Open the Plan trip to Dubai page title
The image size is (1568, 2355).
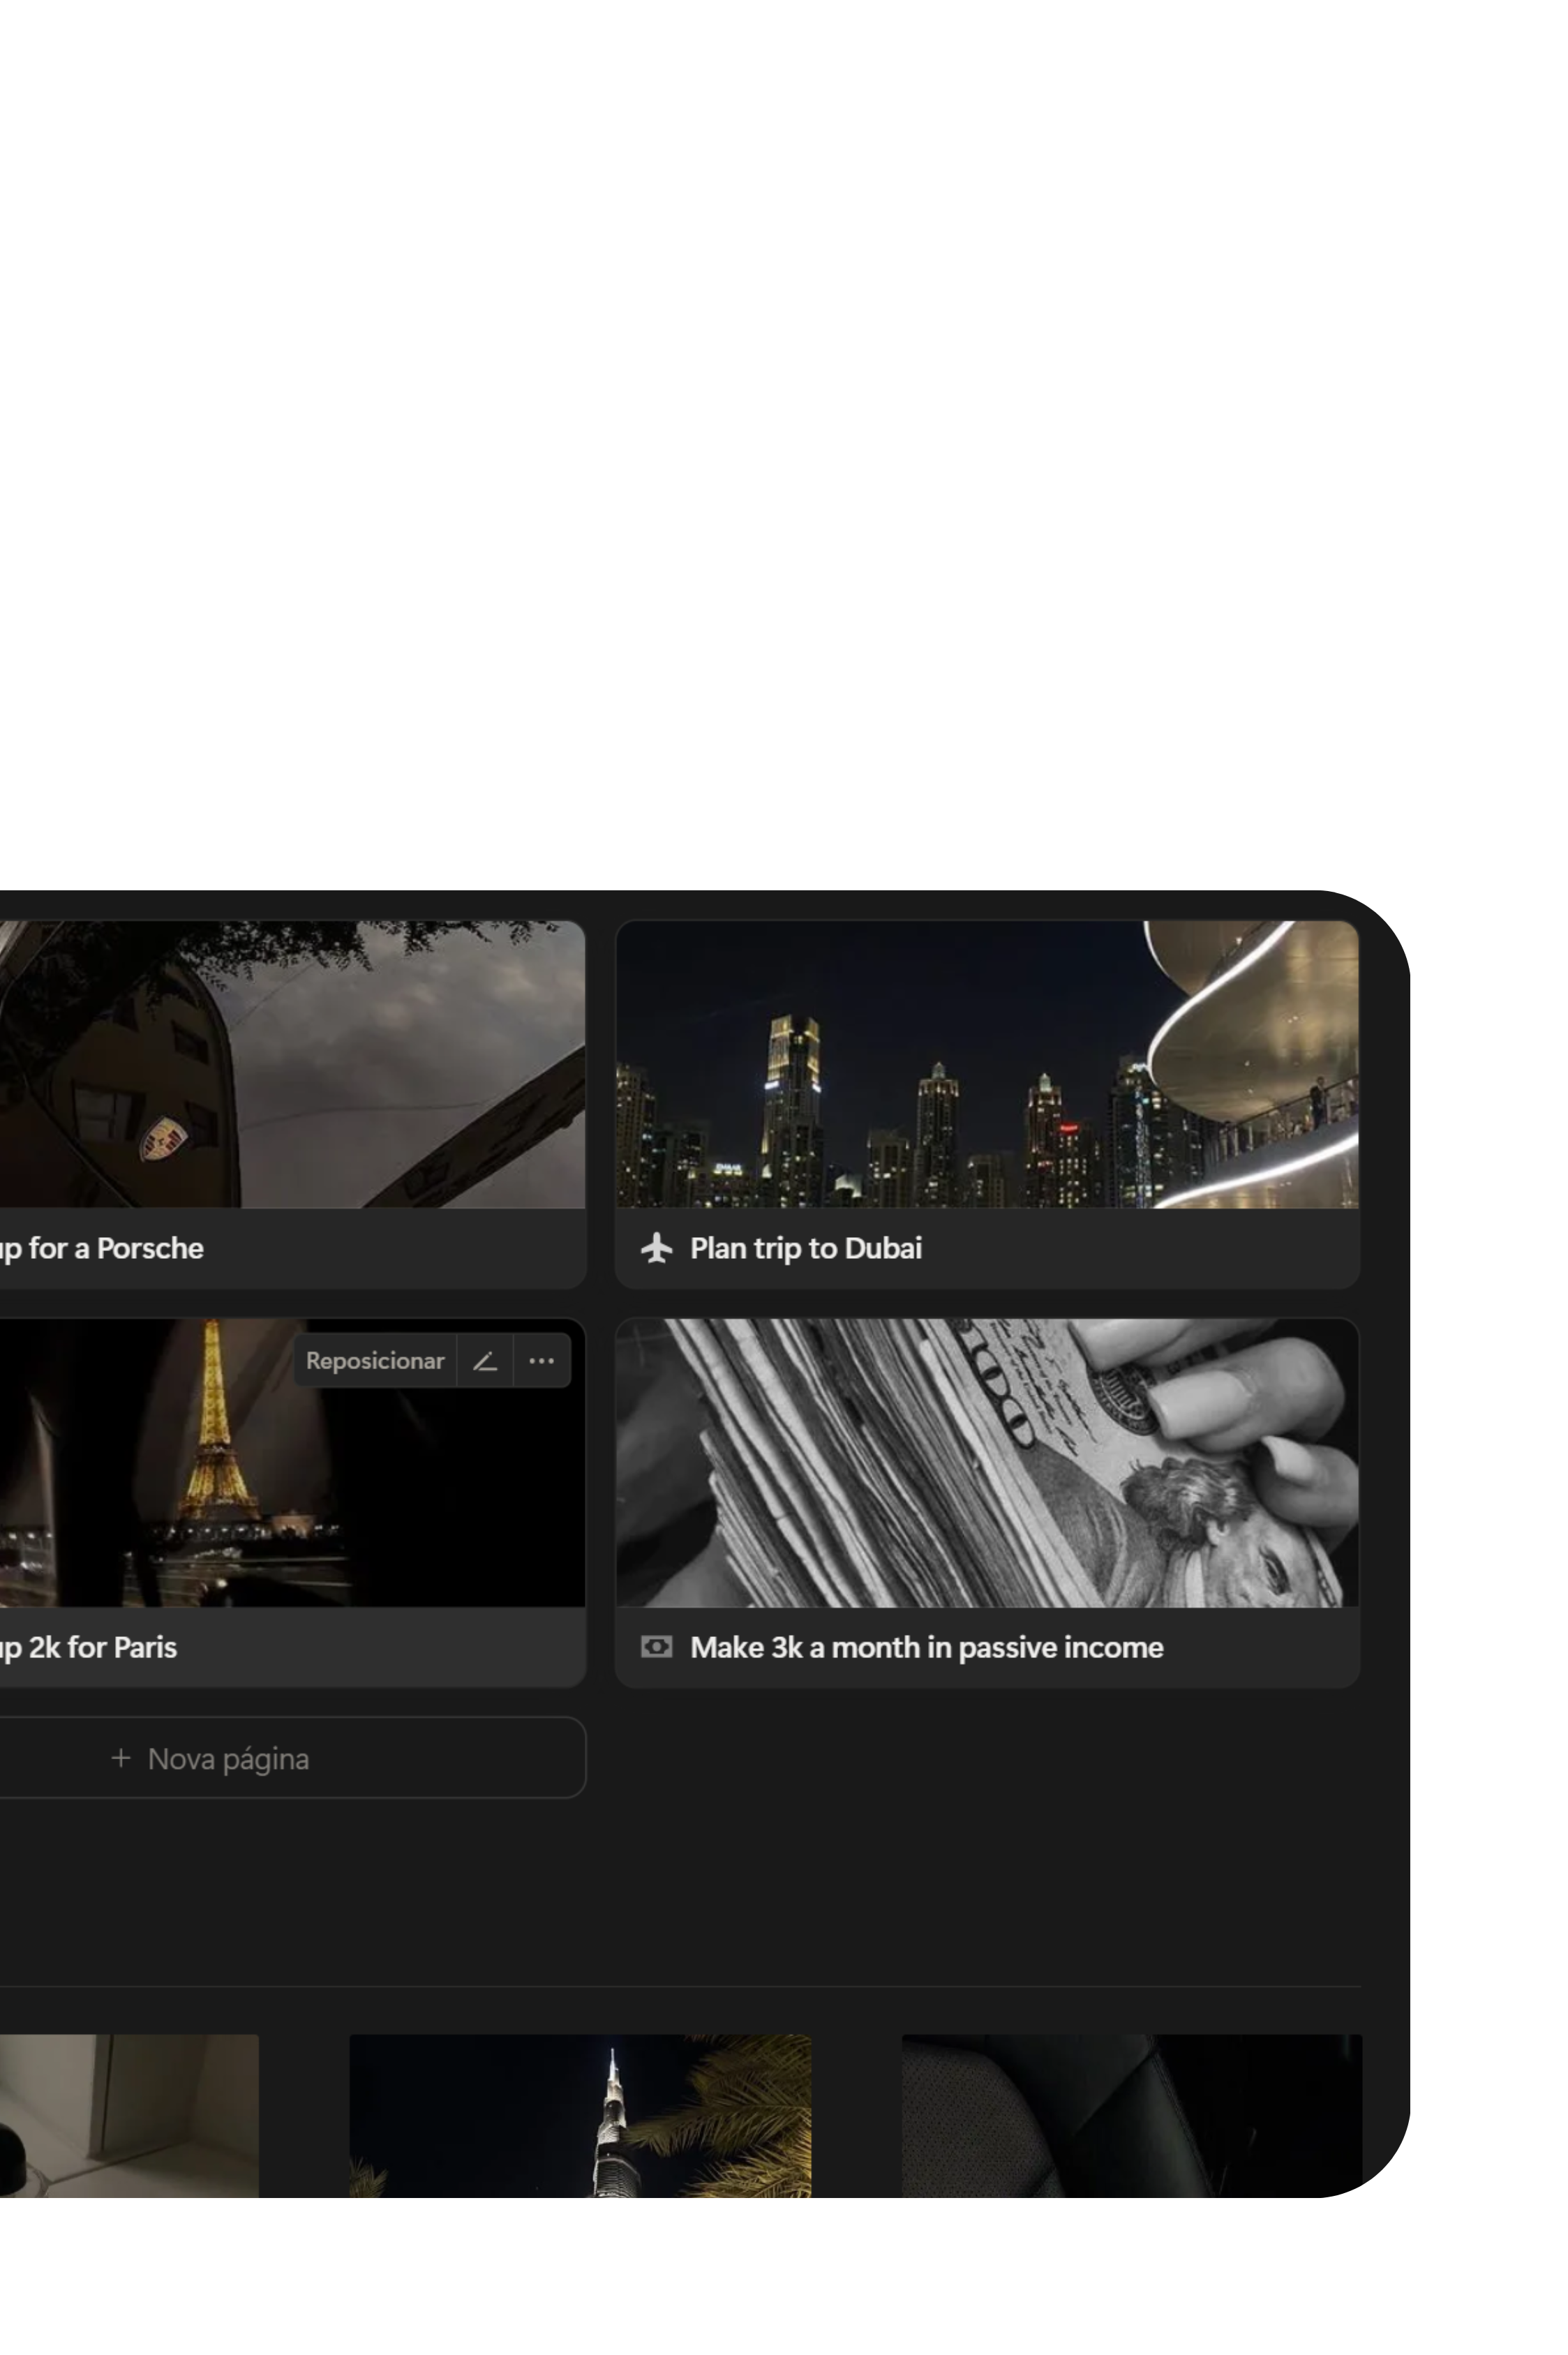[805, 1248]
